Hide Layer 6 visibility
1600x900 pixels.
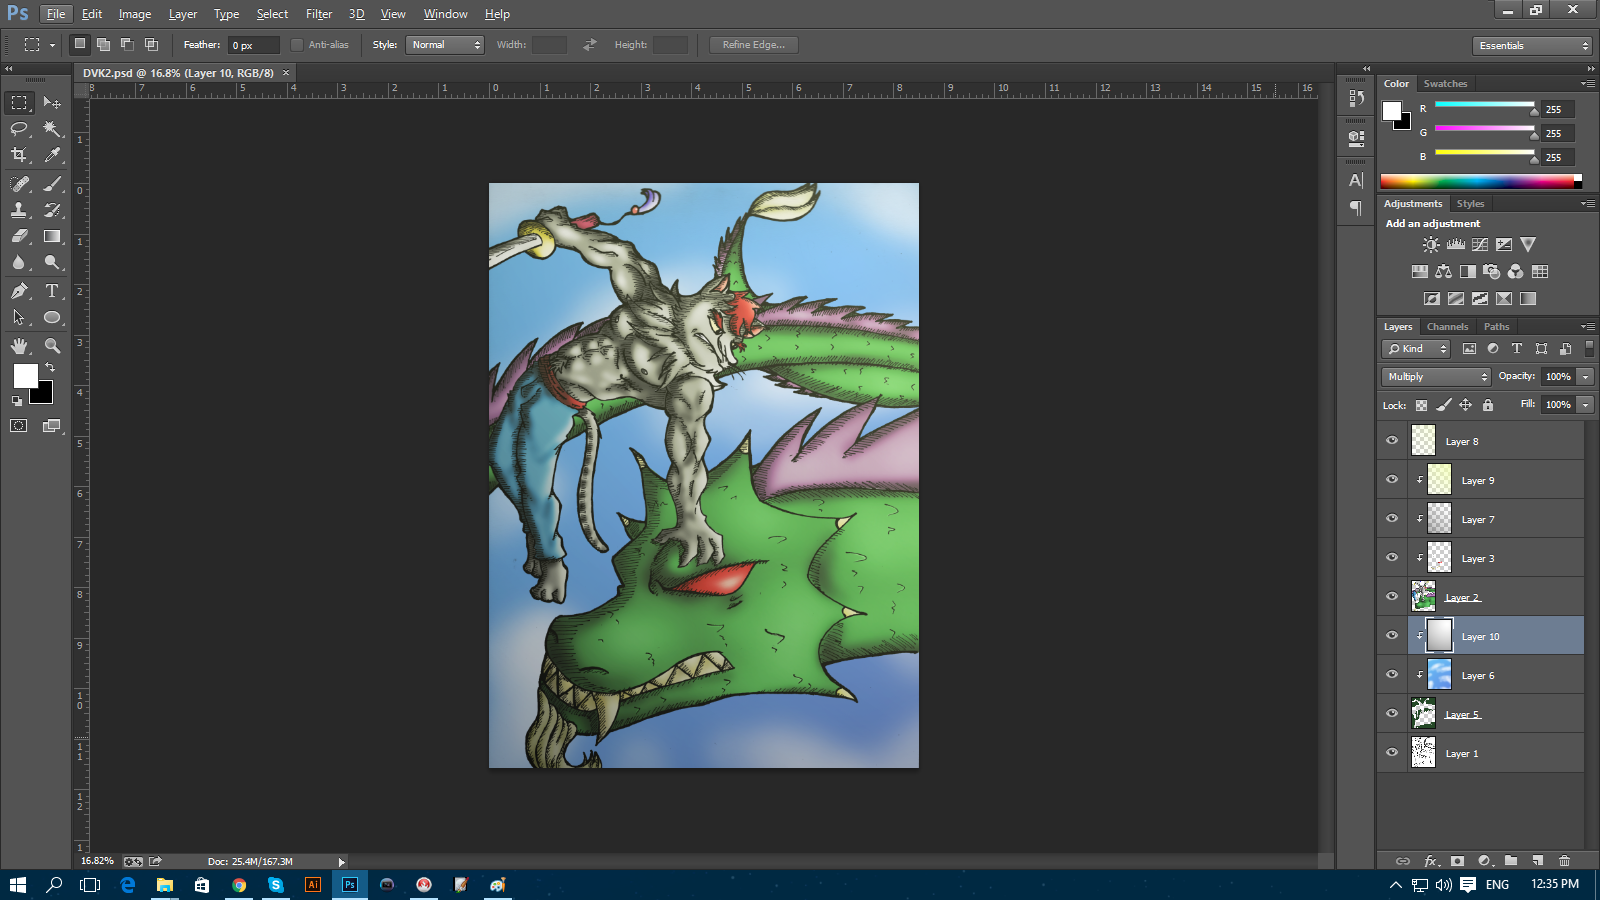pyautogui.click(x=1392, y=675)
